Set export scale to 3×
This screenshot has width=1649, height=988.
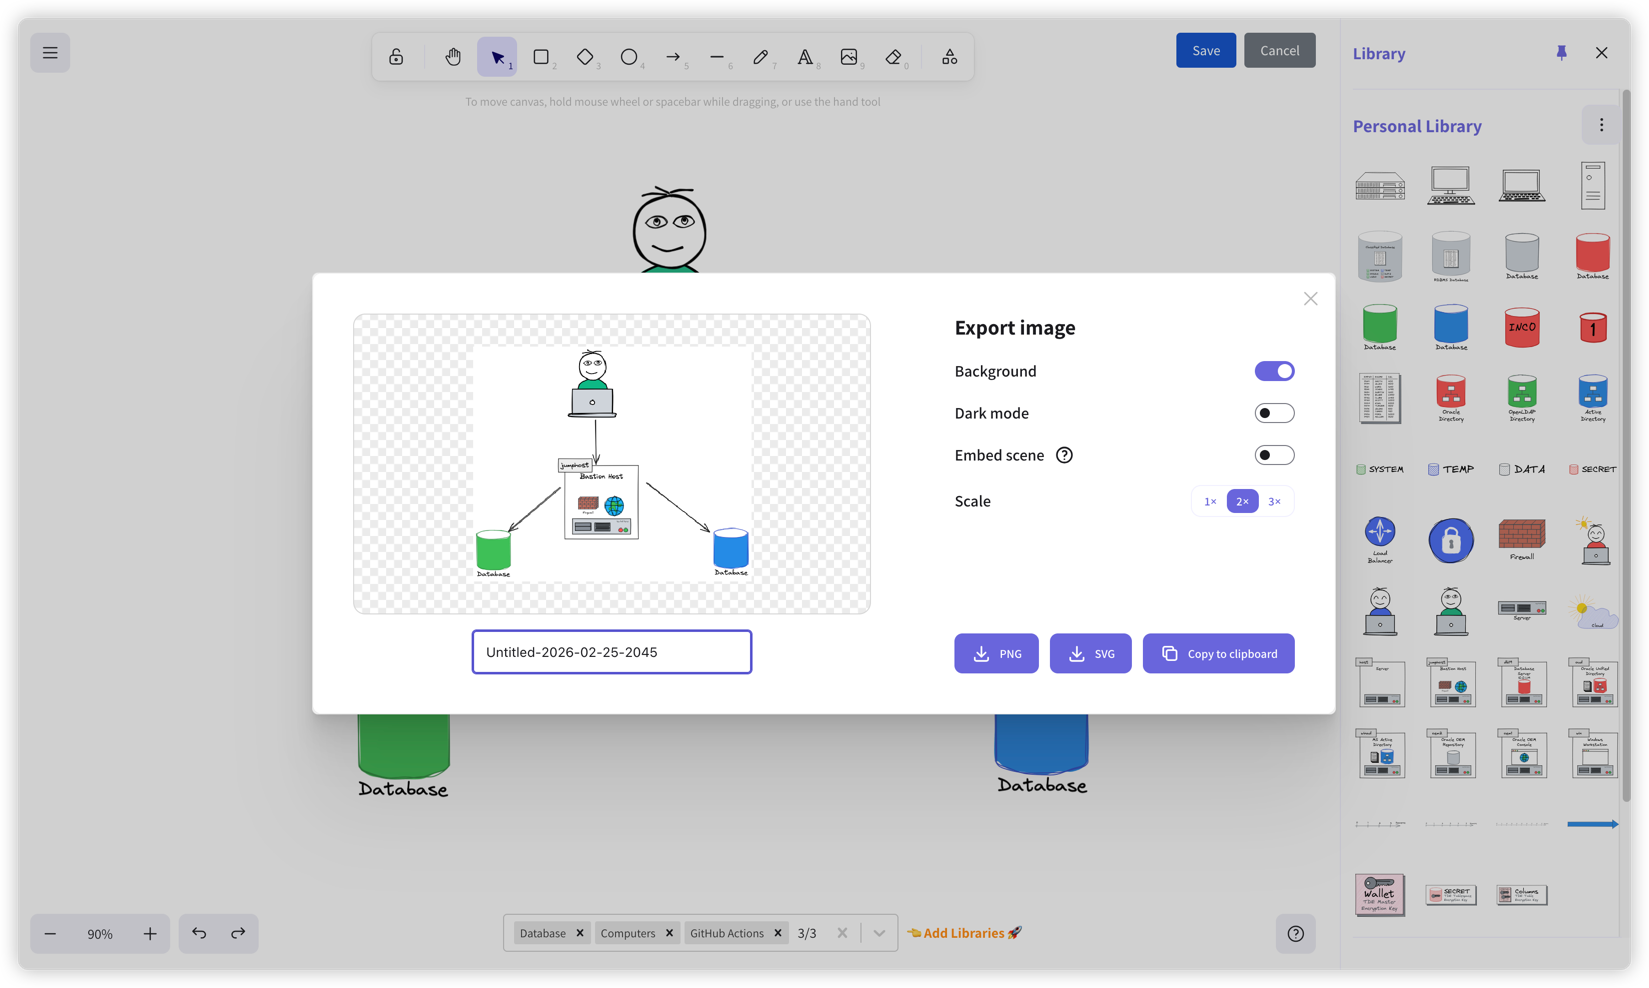1275,501
